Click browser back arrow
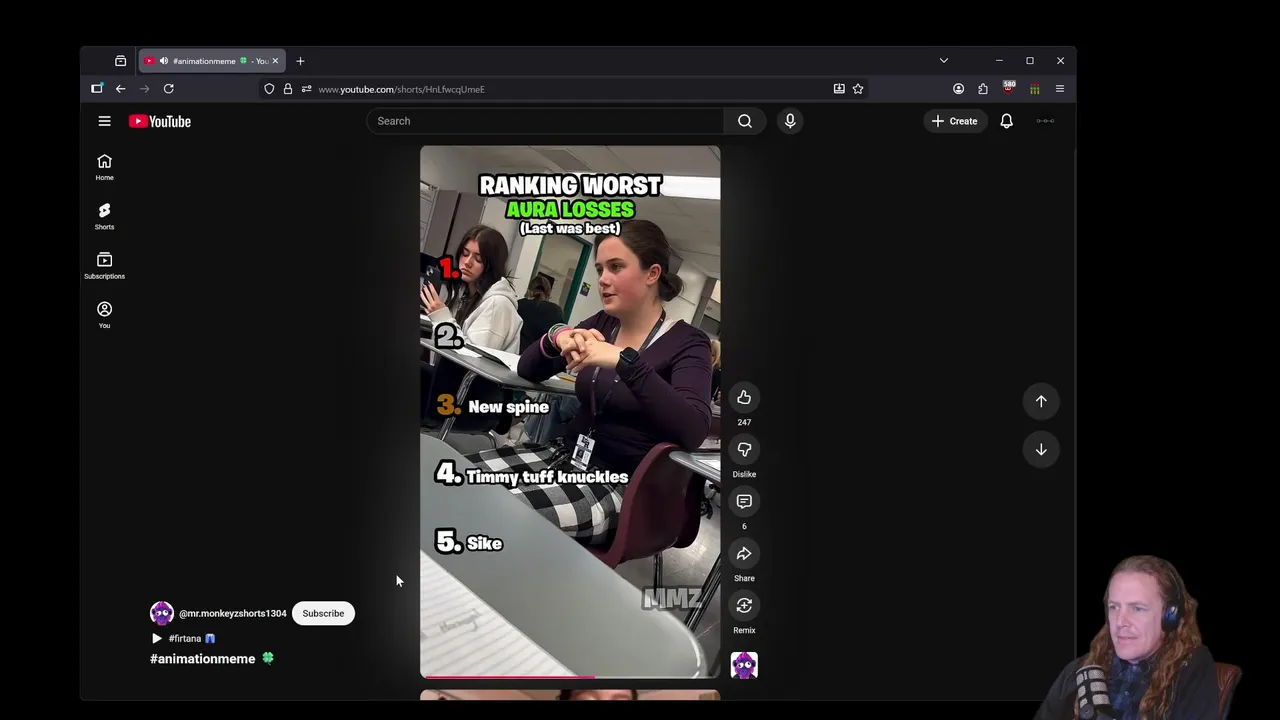This screenshot has width=1280, height=720. click(120, 89)
